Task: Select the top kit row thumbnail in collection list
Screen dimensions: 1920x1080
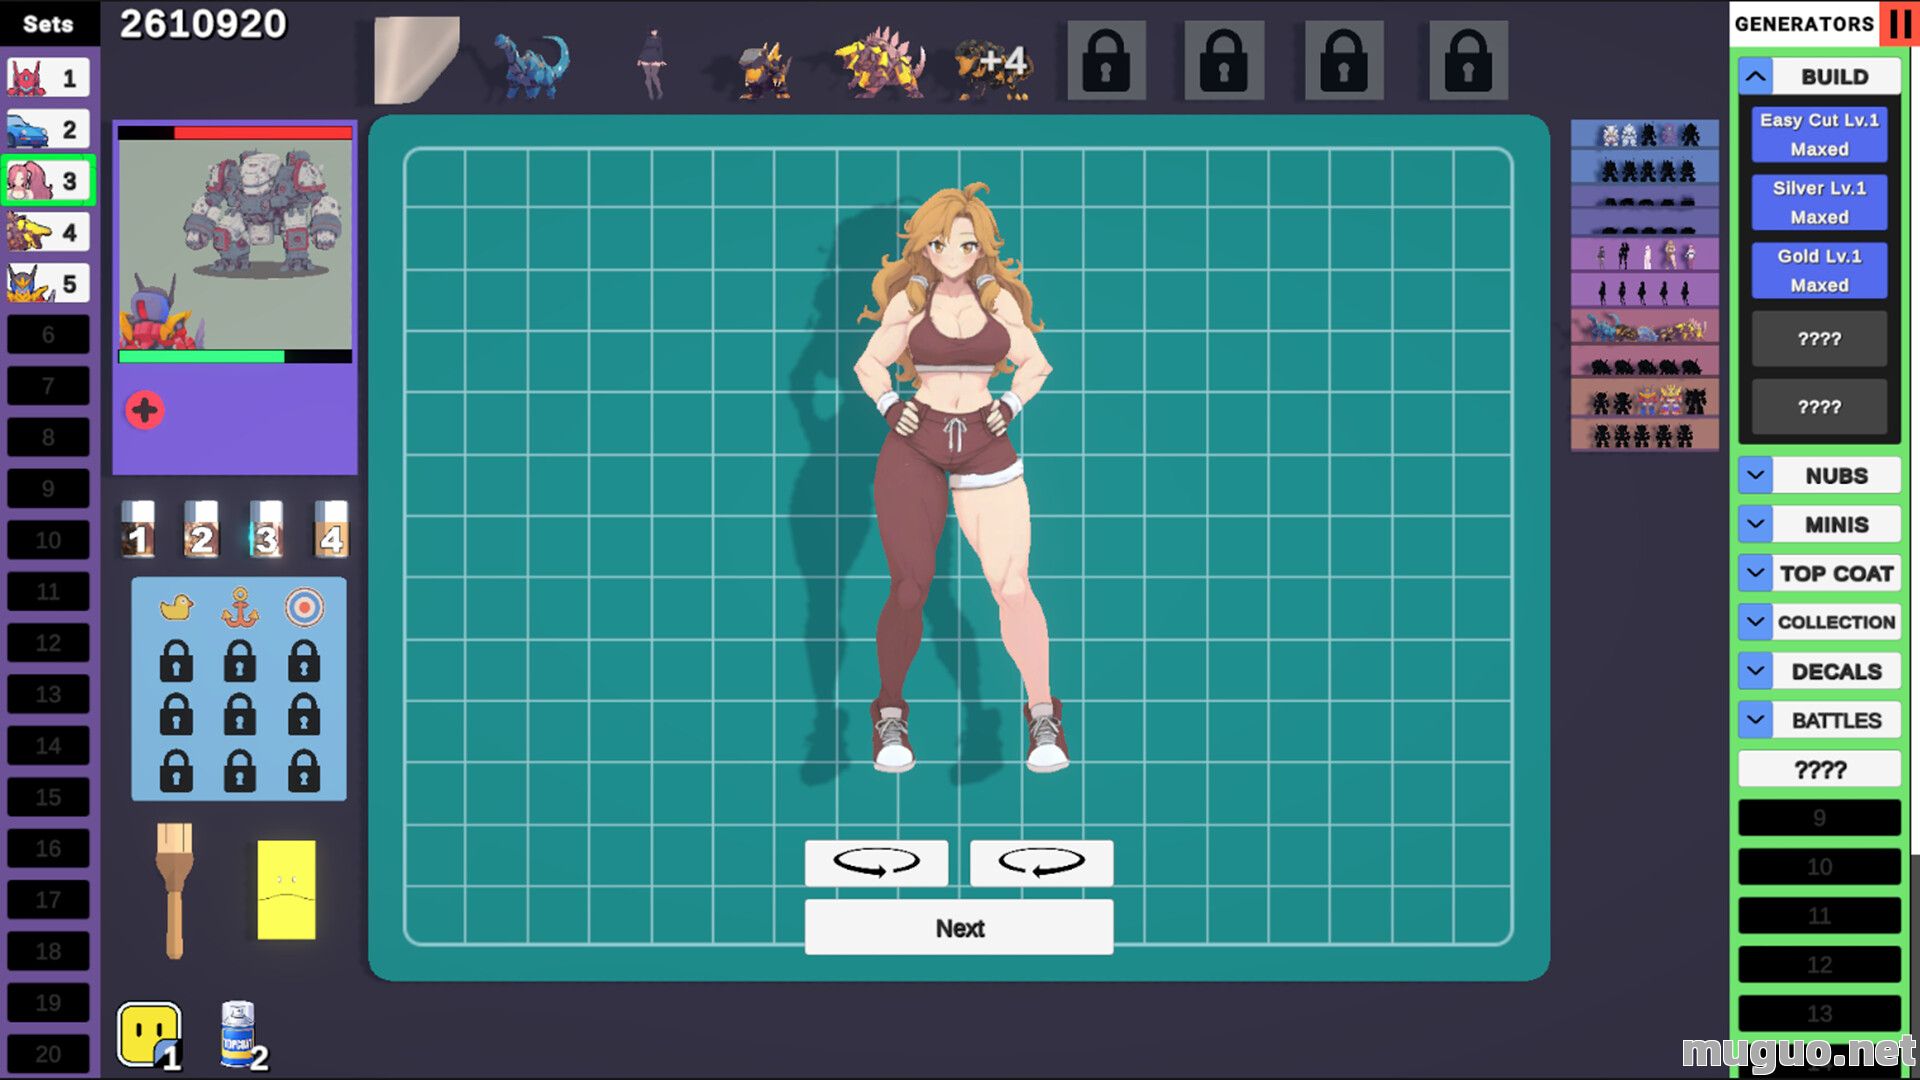Action: [1645, 134]
